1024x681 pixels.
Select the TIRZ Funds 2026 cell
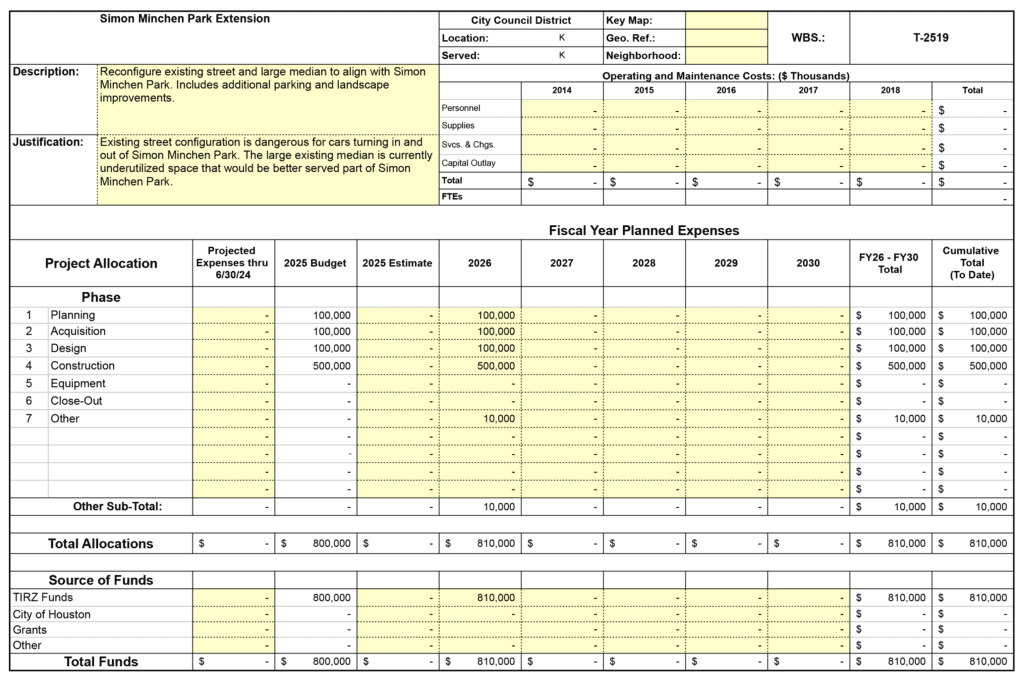(479, 598)
